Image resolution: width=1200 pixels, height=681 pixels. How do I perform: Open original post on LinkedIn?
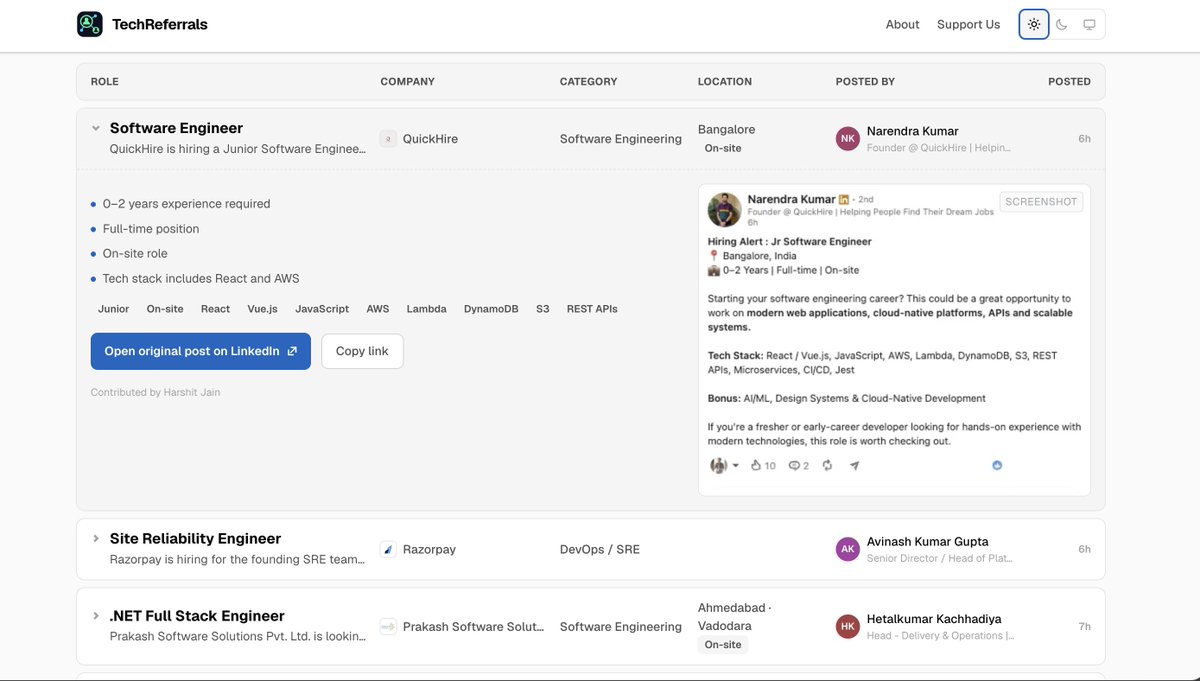(201, 351)
